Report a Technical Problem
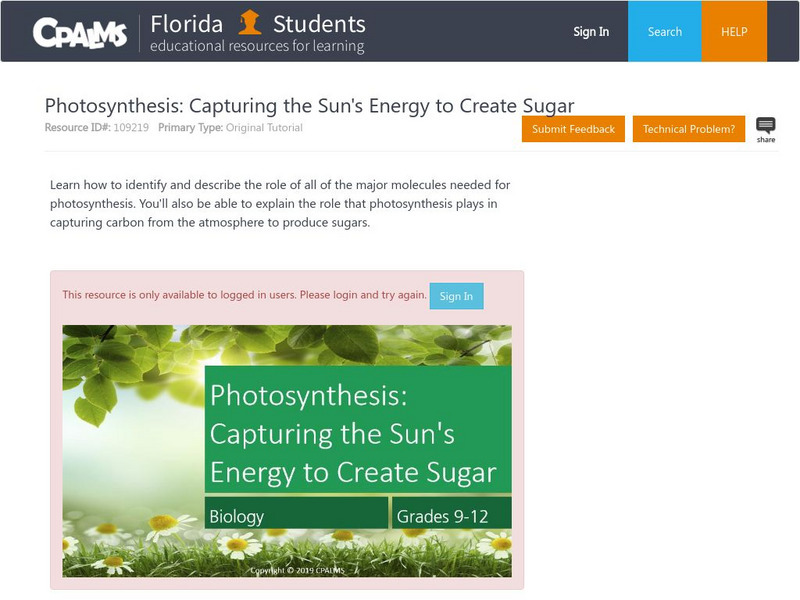800x600 pixels. point(688,129)
